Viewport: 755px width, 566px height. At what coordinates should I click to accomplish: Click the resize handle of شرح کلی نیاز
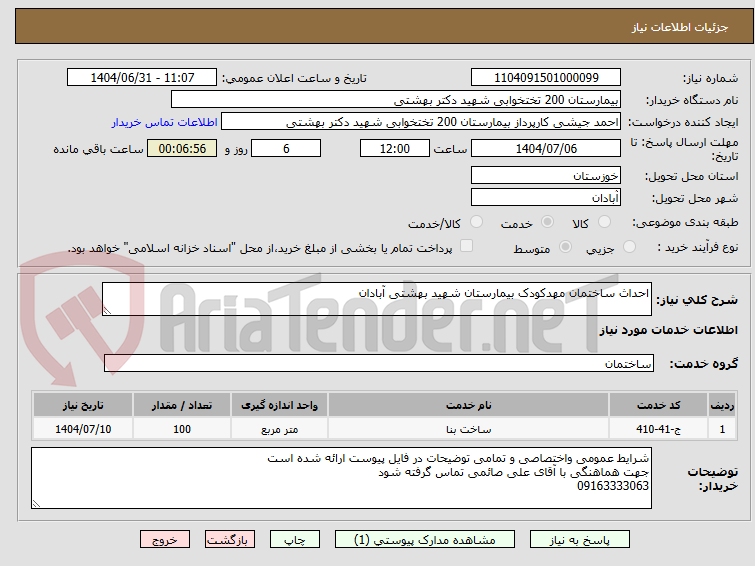pyautogui.click(x=107, y=311)
